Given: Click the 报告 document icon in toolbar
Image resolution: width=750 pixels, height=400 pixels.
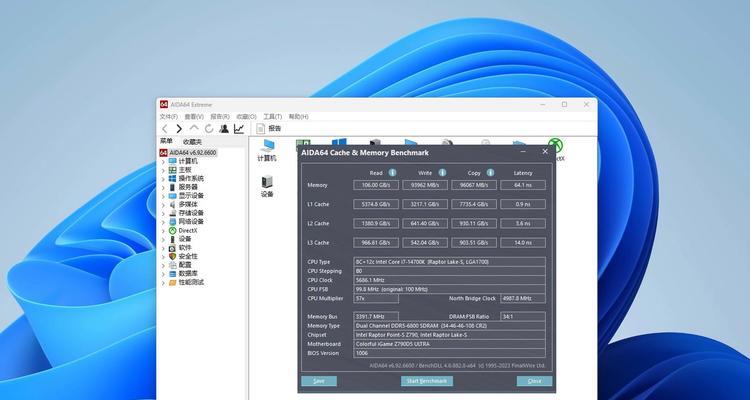Looking at the screenshot, I should [x=261, y=129].
